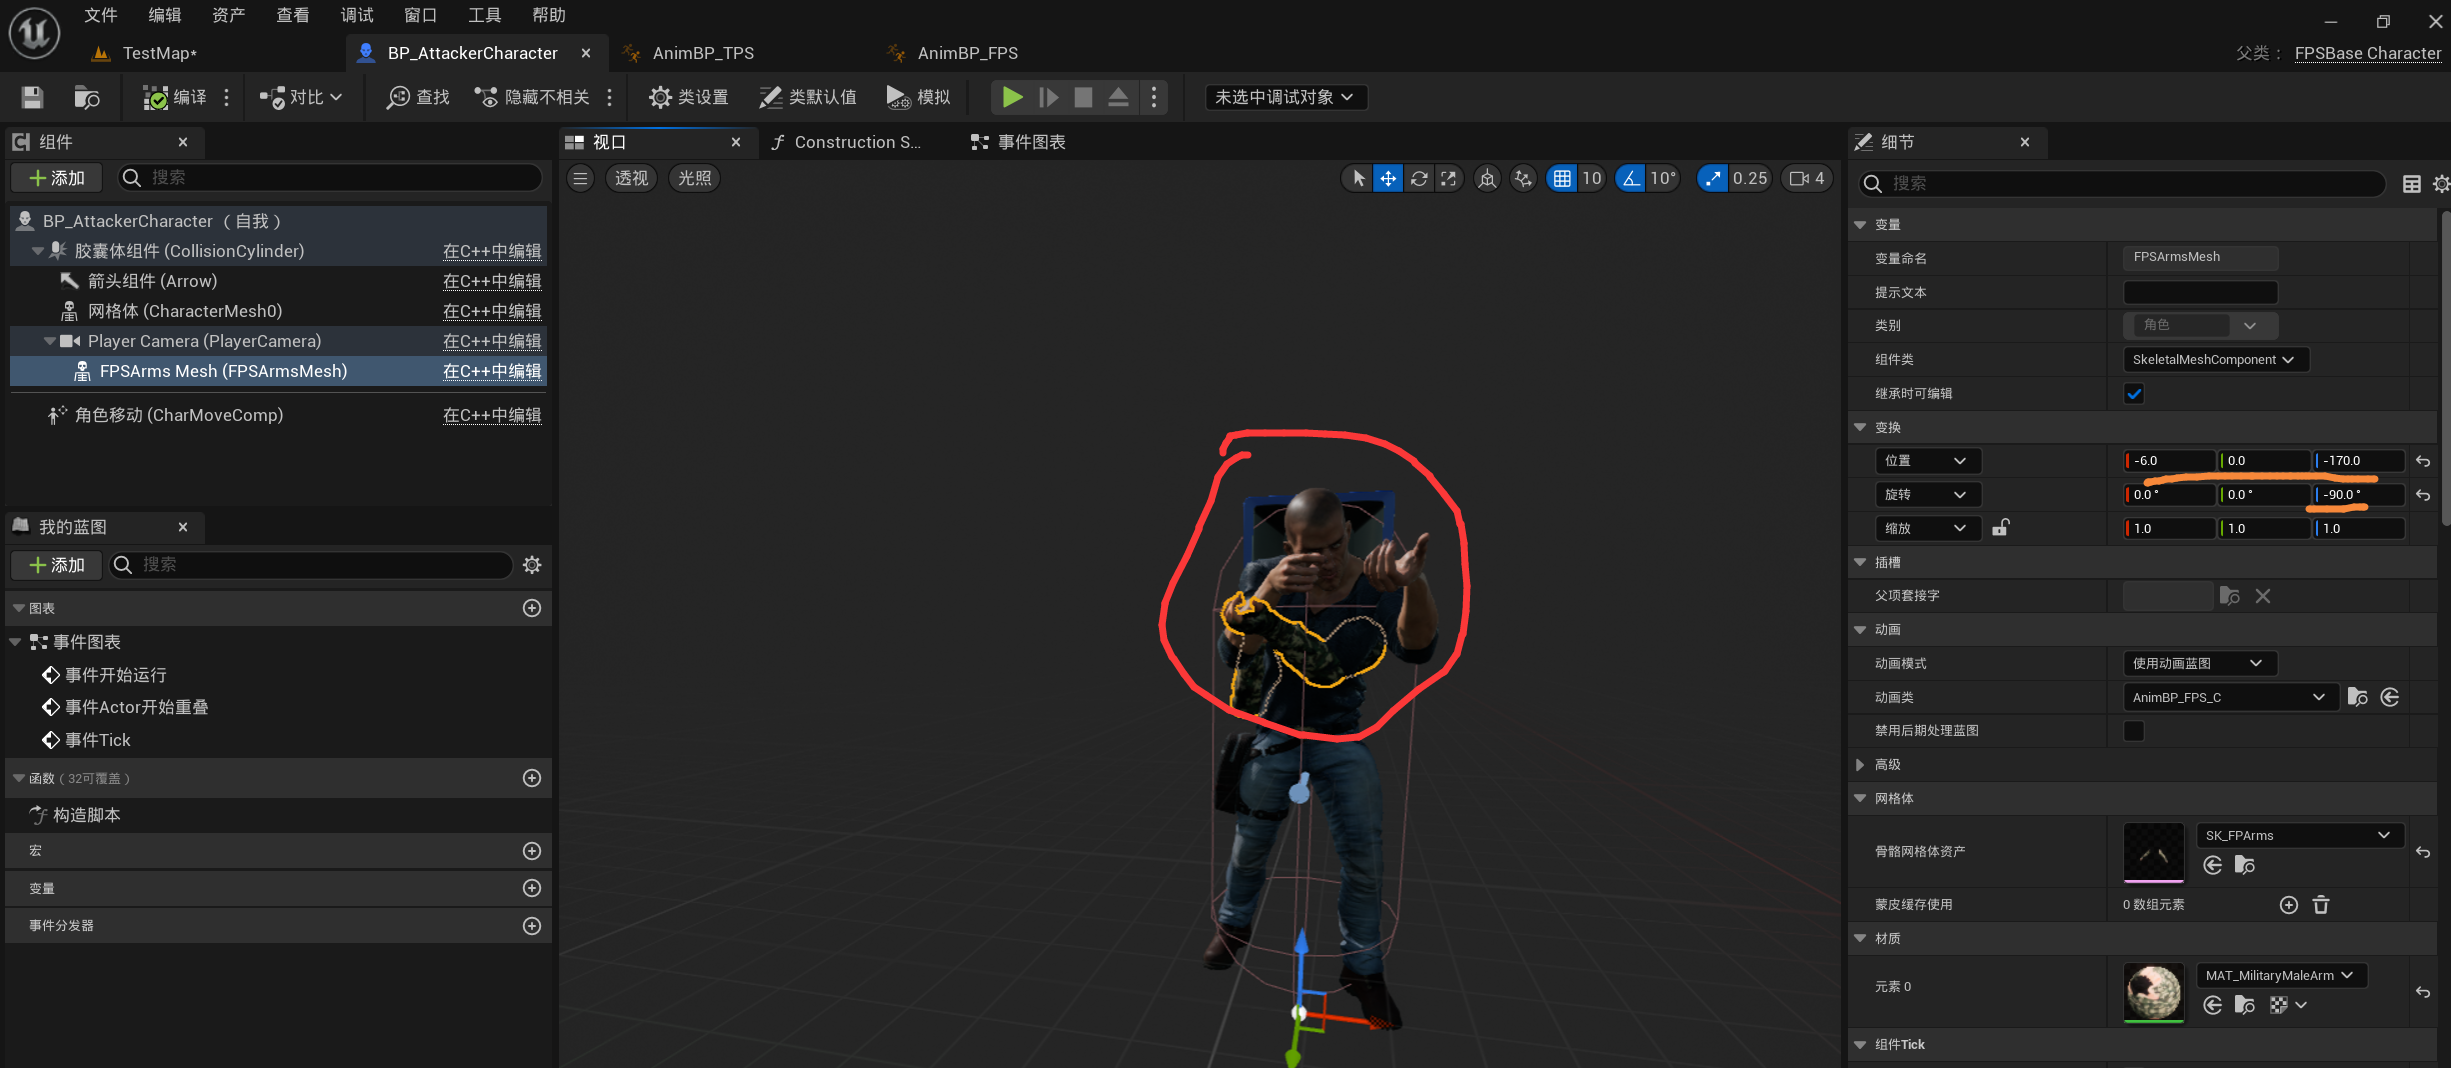Open 在C++中编辑 link for Arrow component
Screen dimensions: 2451x1068
point(492,281)
